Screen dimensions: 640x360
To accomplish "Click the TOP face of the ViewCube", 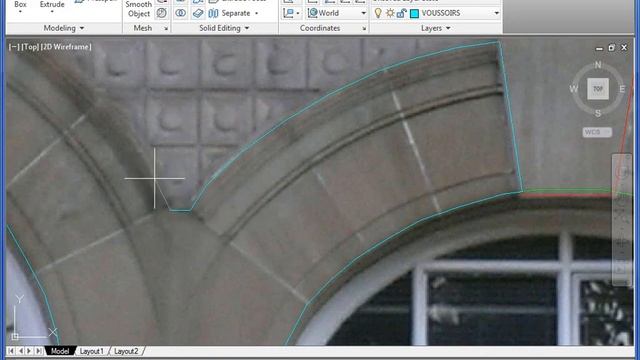I will [598, 89].
